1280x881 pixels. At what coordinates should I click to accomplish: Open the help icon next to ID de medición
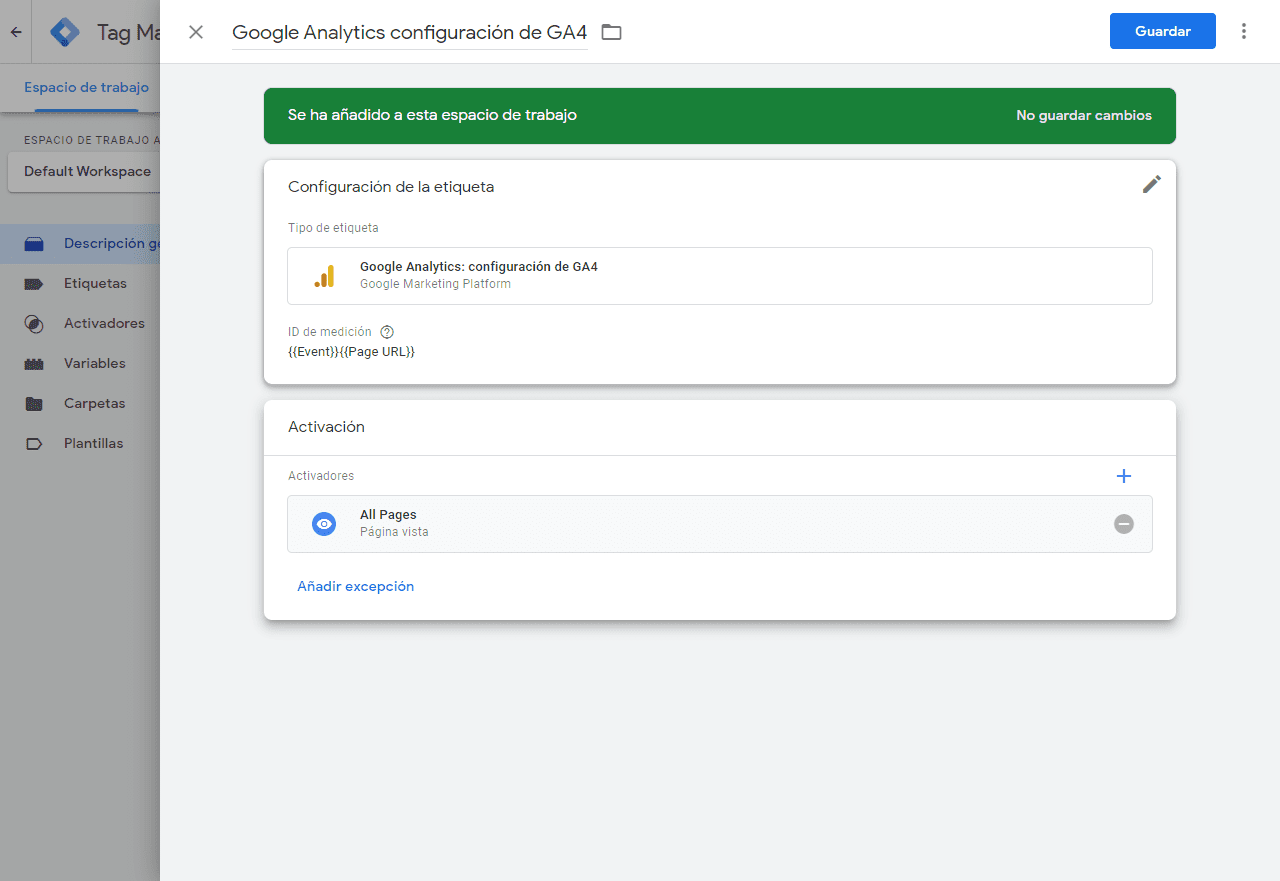[x=387, y=331]
